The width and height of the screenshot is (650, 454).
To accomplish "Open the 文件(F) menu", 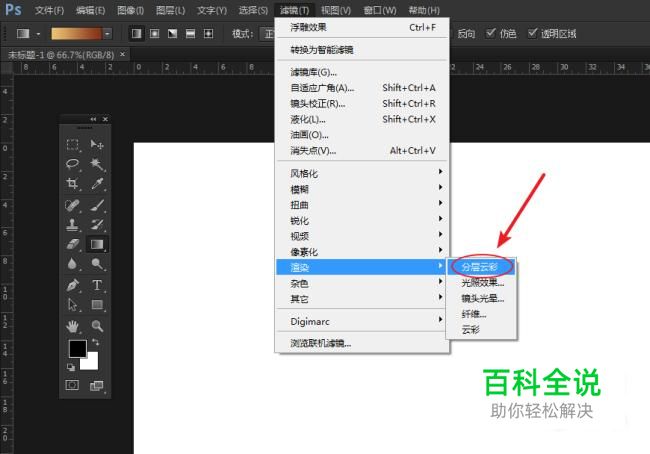I will click(49, 10).
